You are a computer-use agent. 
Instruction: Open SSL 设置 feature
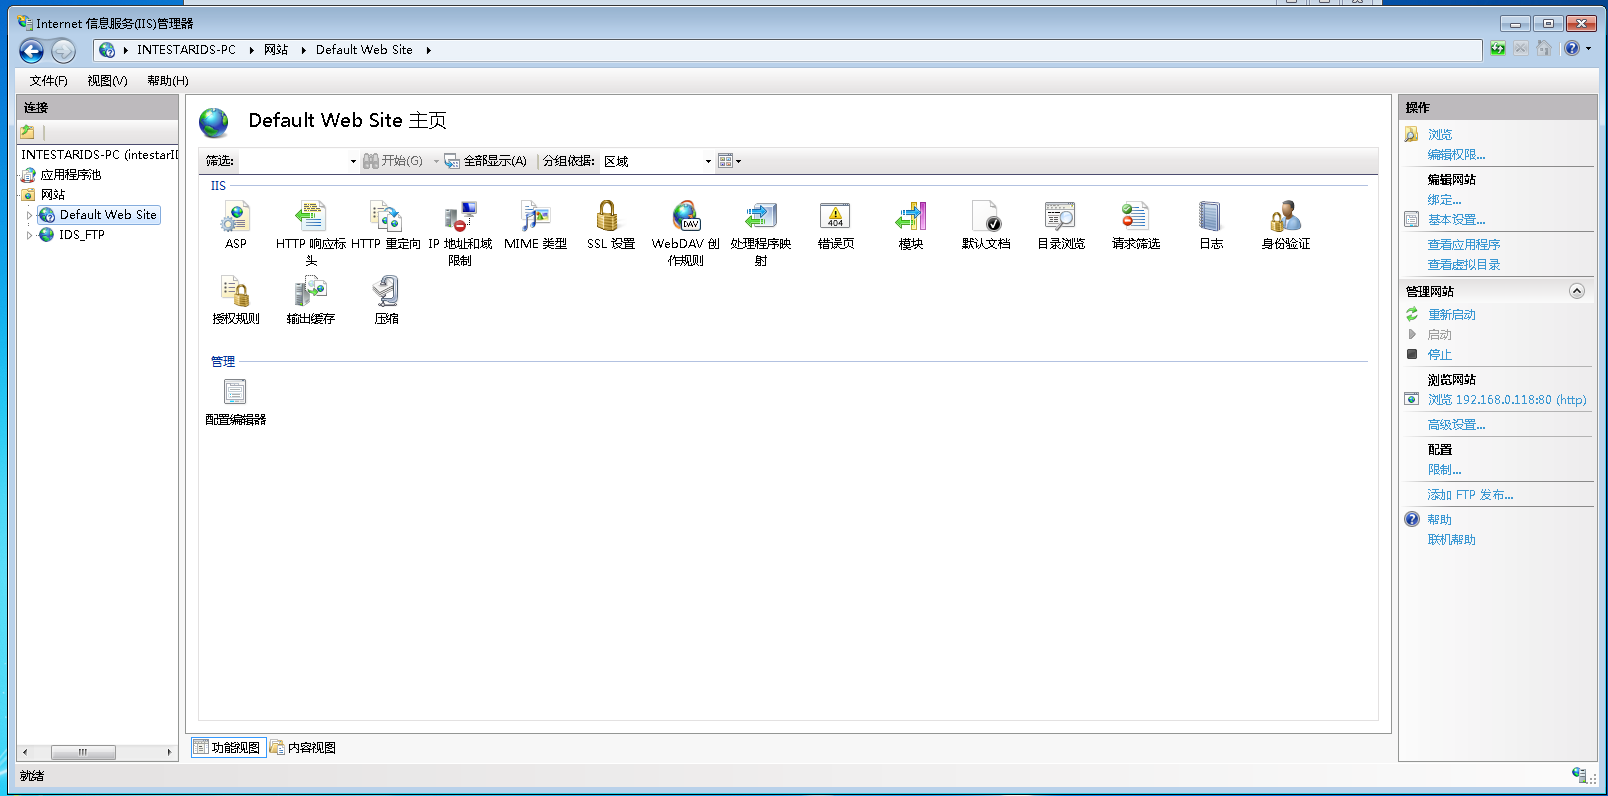click(x=611, y=225)
